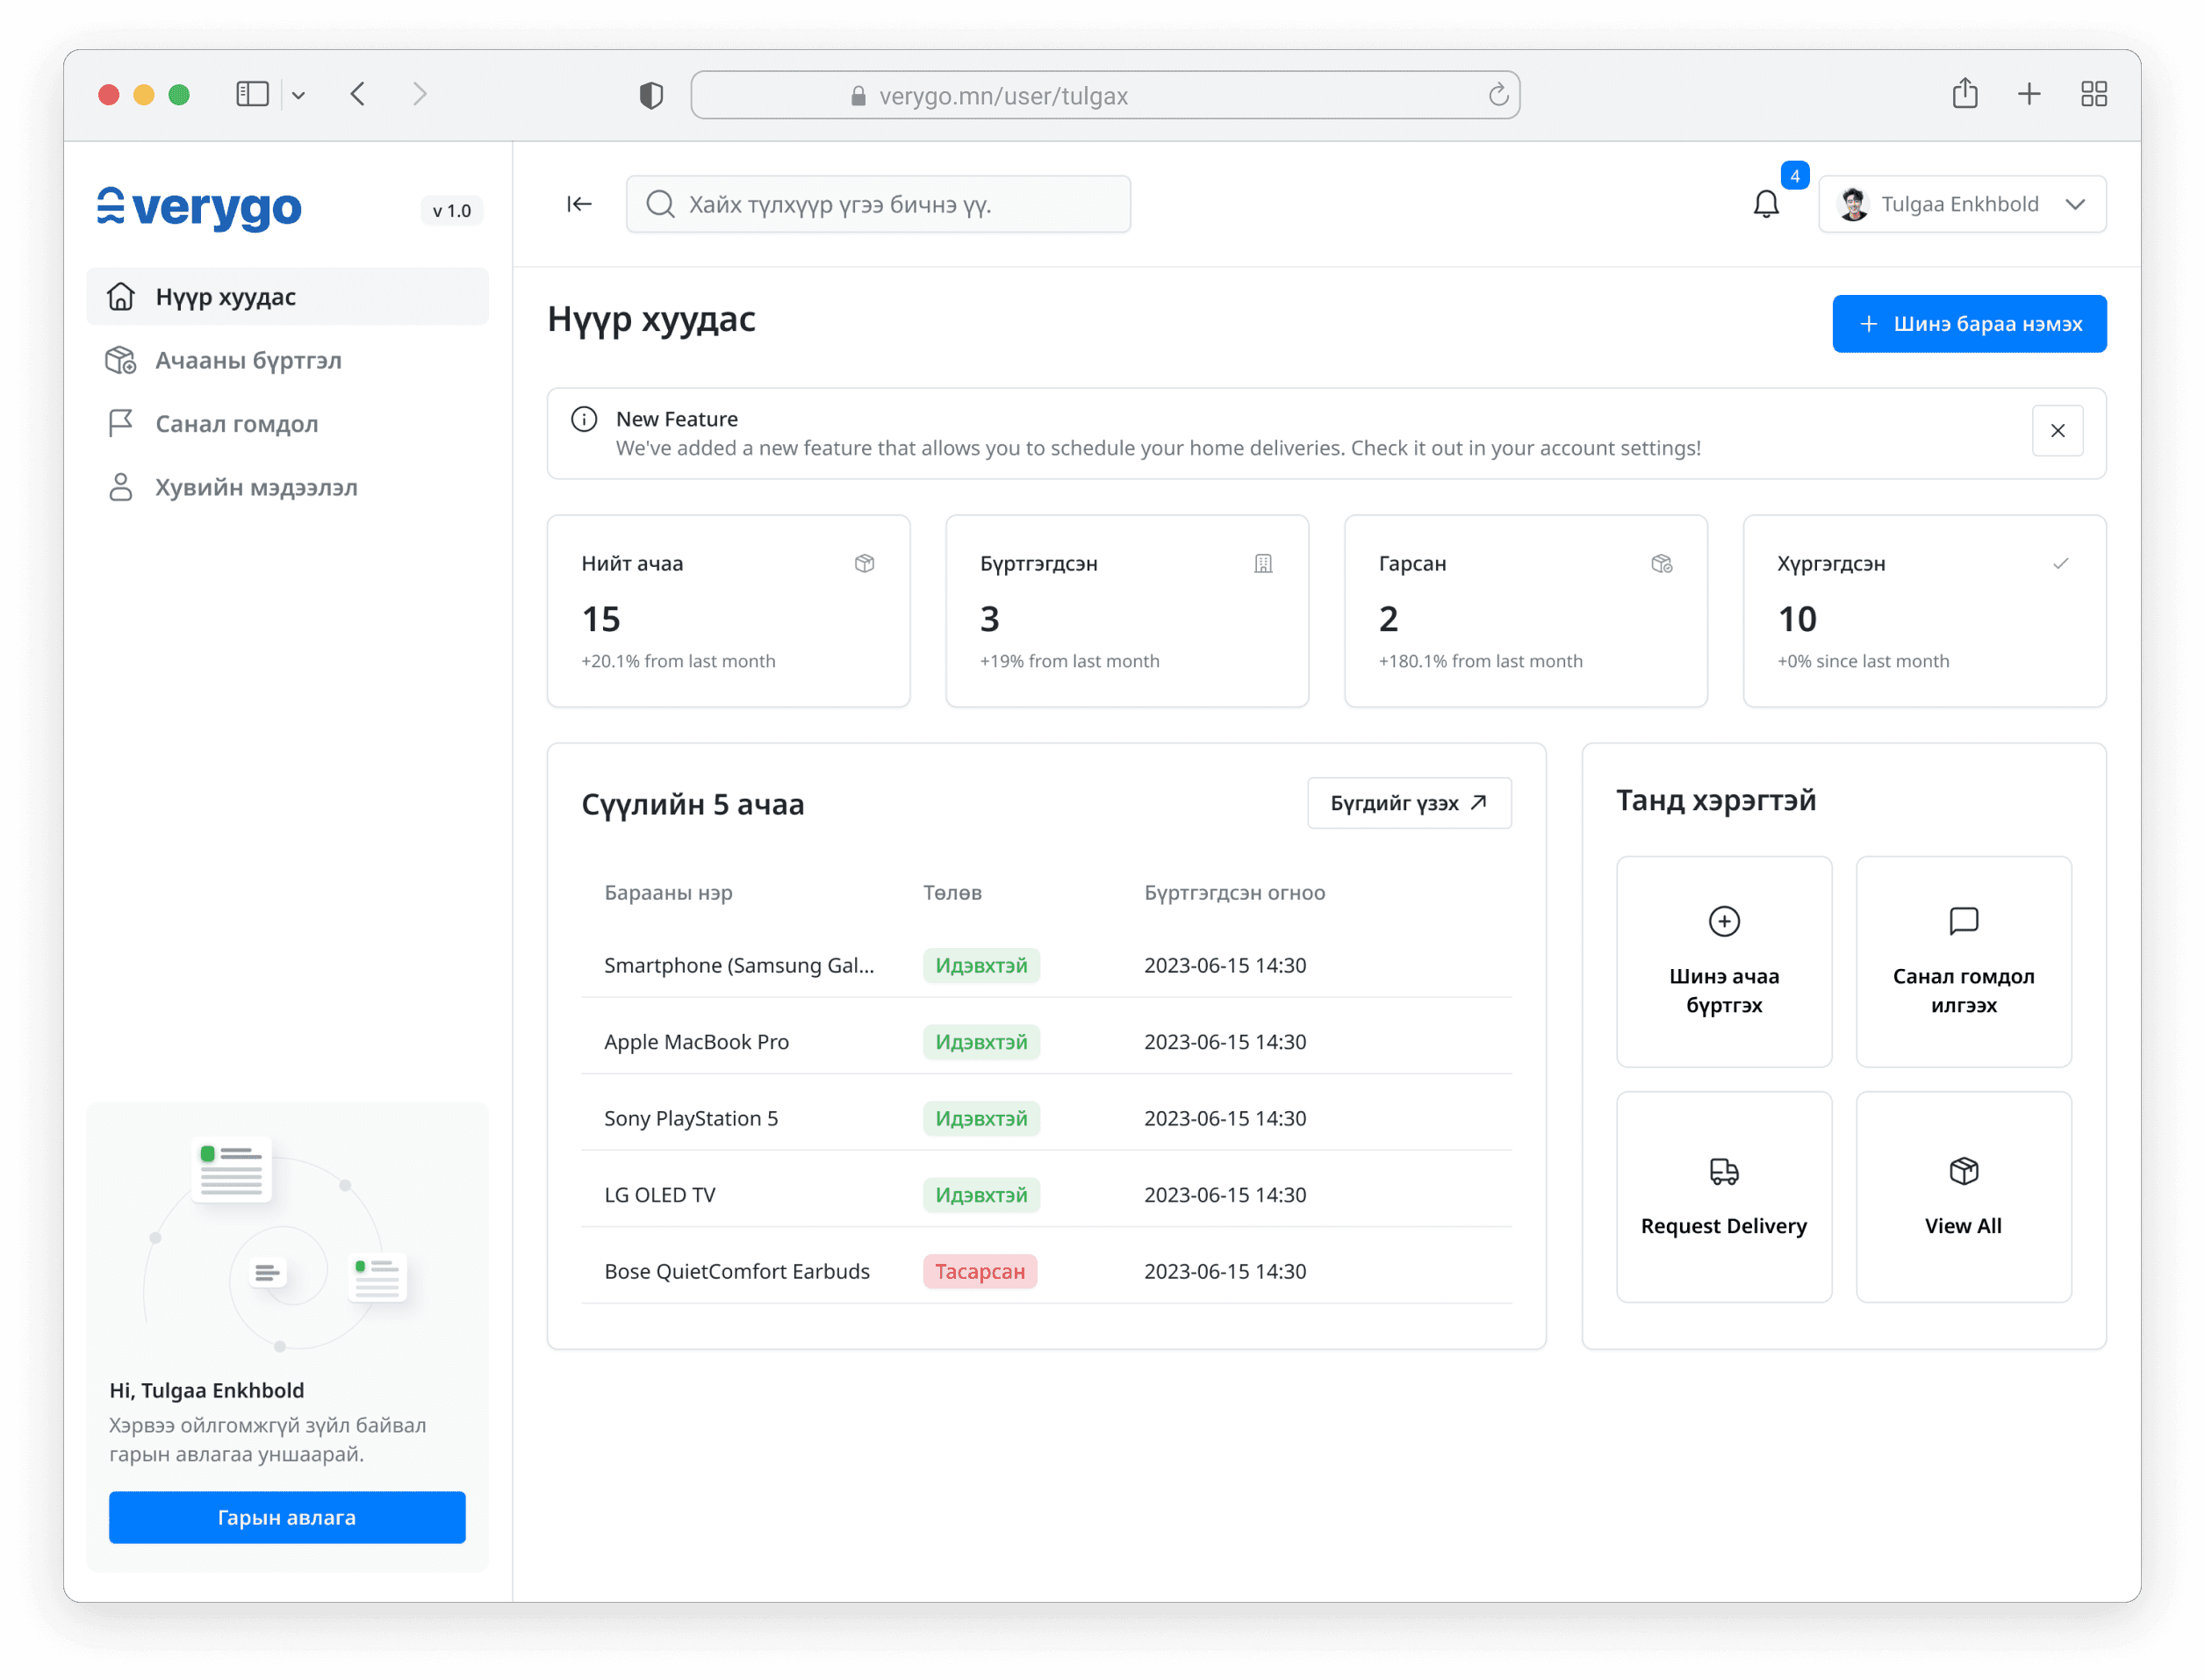Reload the page with the refresh icon
Viewport: 2205px width, 1680px height.
[1497, 95]
